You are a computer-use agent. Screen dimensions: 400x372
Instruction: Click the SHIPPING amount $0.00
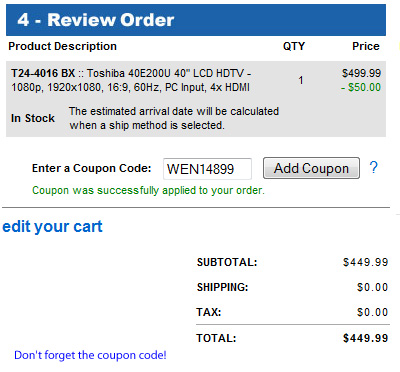click(x=372, y=287)
